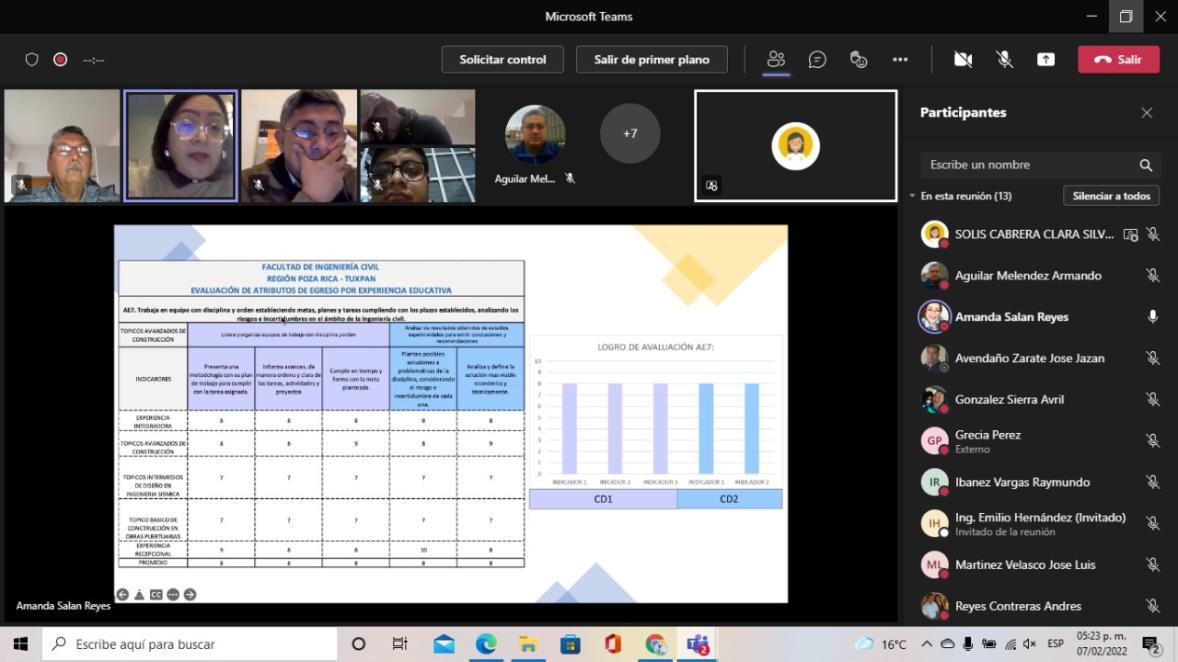Image resolution: width=1178 pixels, height=662 pixels.
Task: Open the meeting chat panel
Action: (x=817, y=60)
